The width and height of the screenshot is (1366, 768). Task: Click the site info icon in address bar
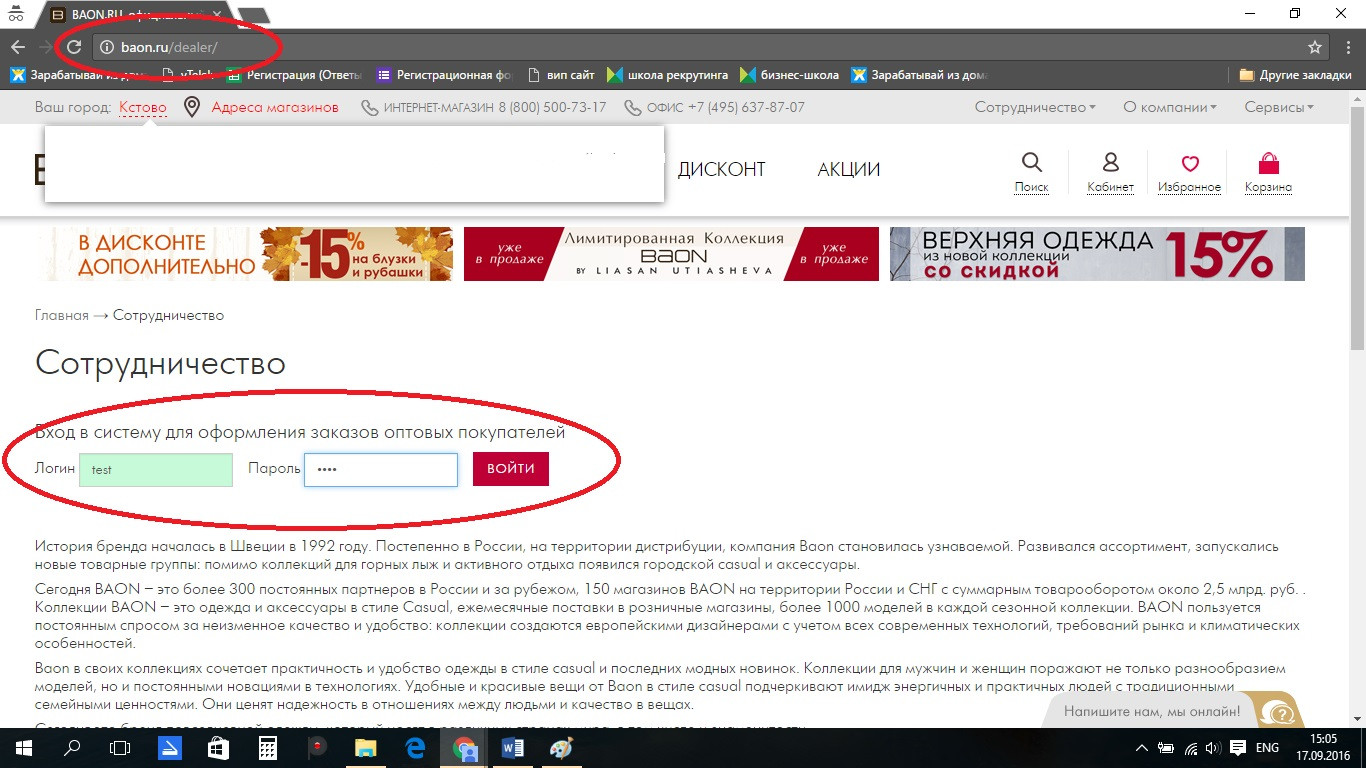[x=108, y=47]
